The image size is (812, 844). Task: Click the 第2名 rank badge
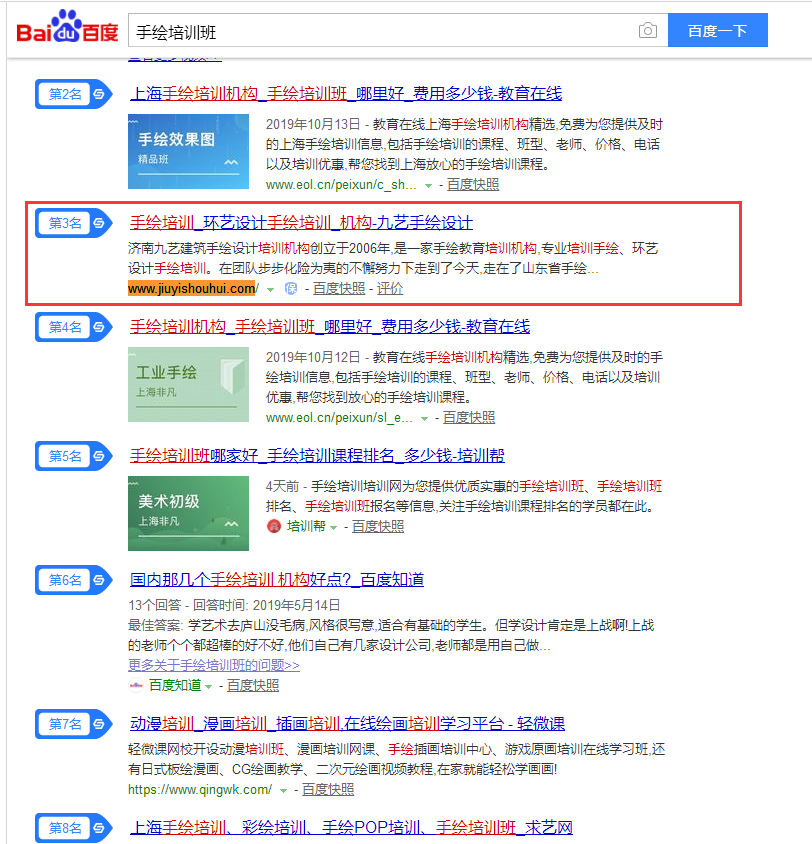[73, 94]
